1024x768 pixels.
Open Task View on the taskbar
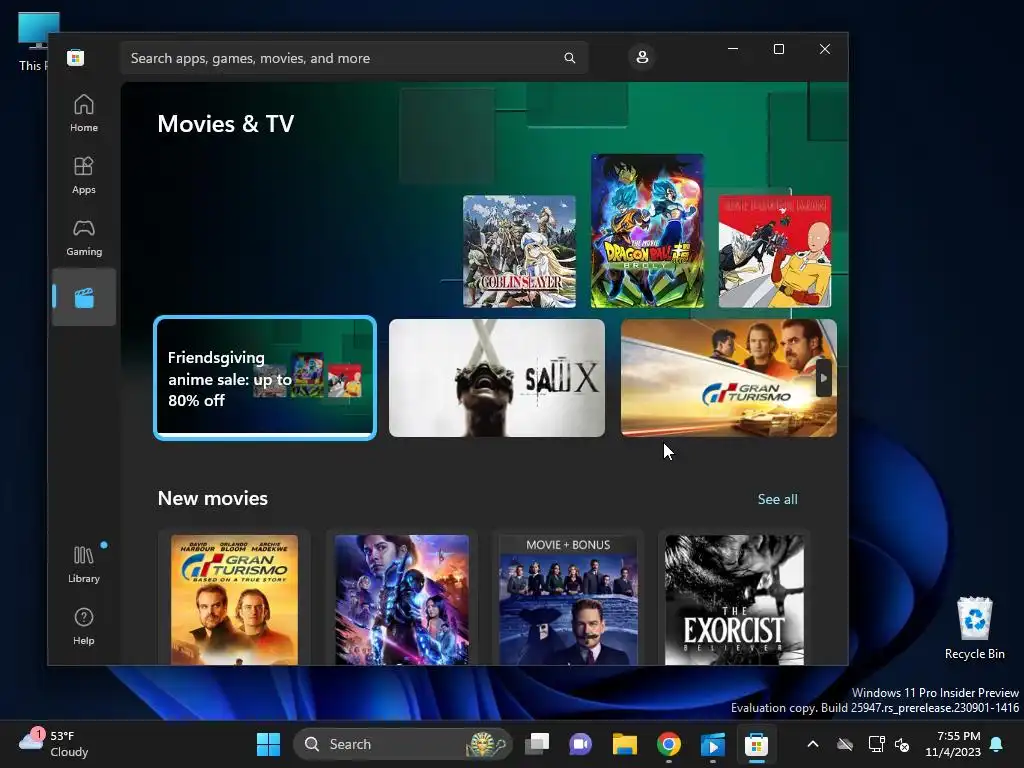[x=537, y=744]
